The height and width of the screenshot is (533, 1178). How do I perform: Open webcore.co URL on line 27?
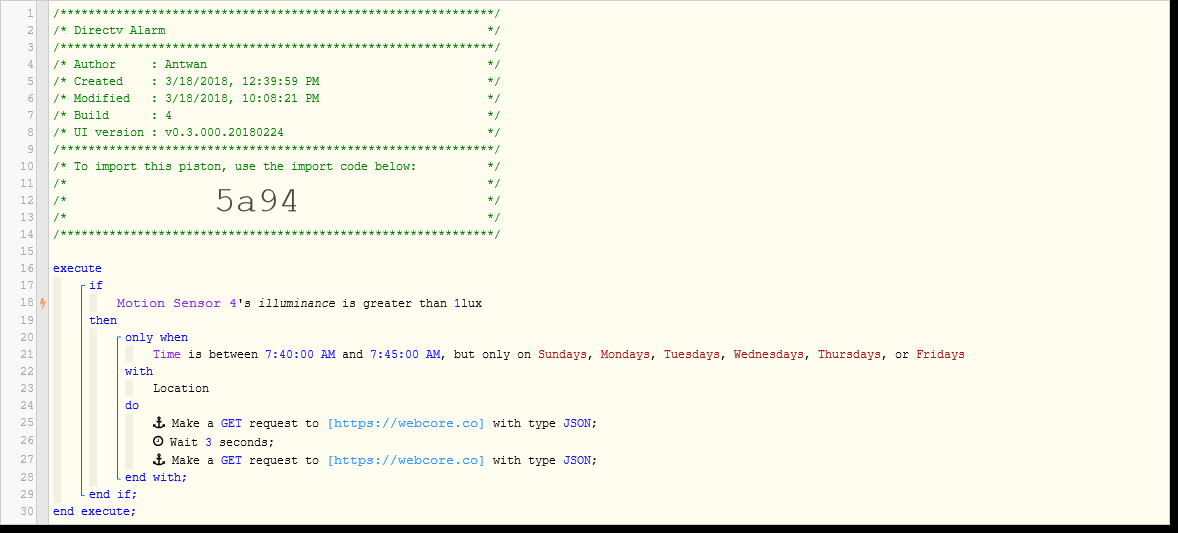(406, 459)
